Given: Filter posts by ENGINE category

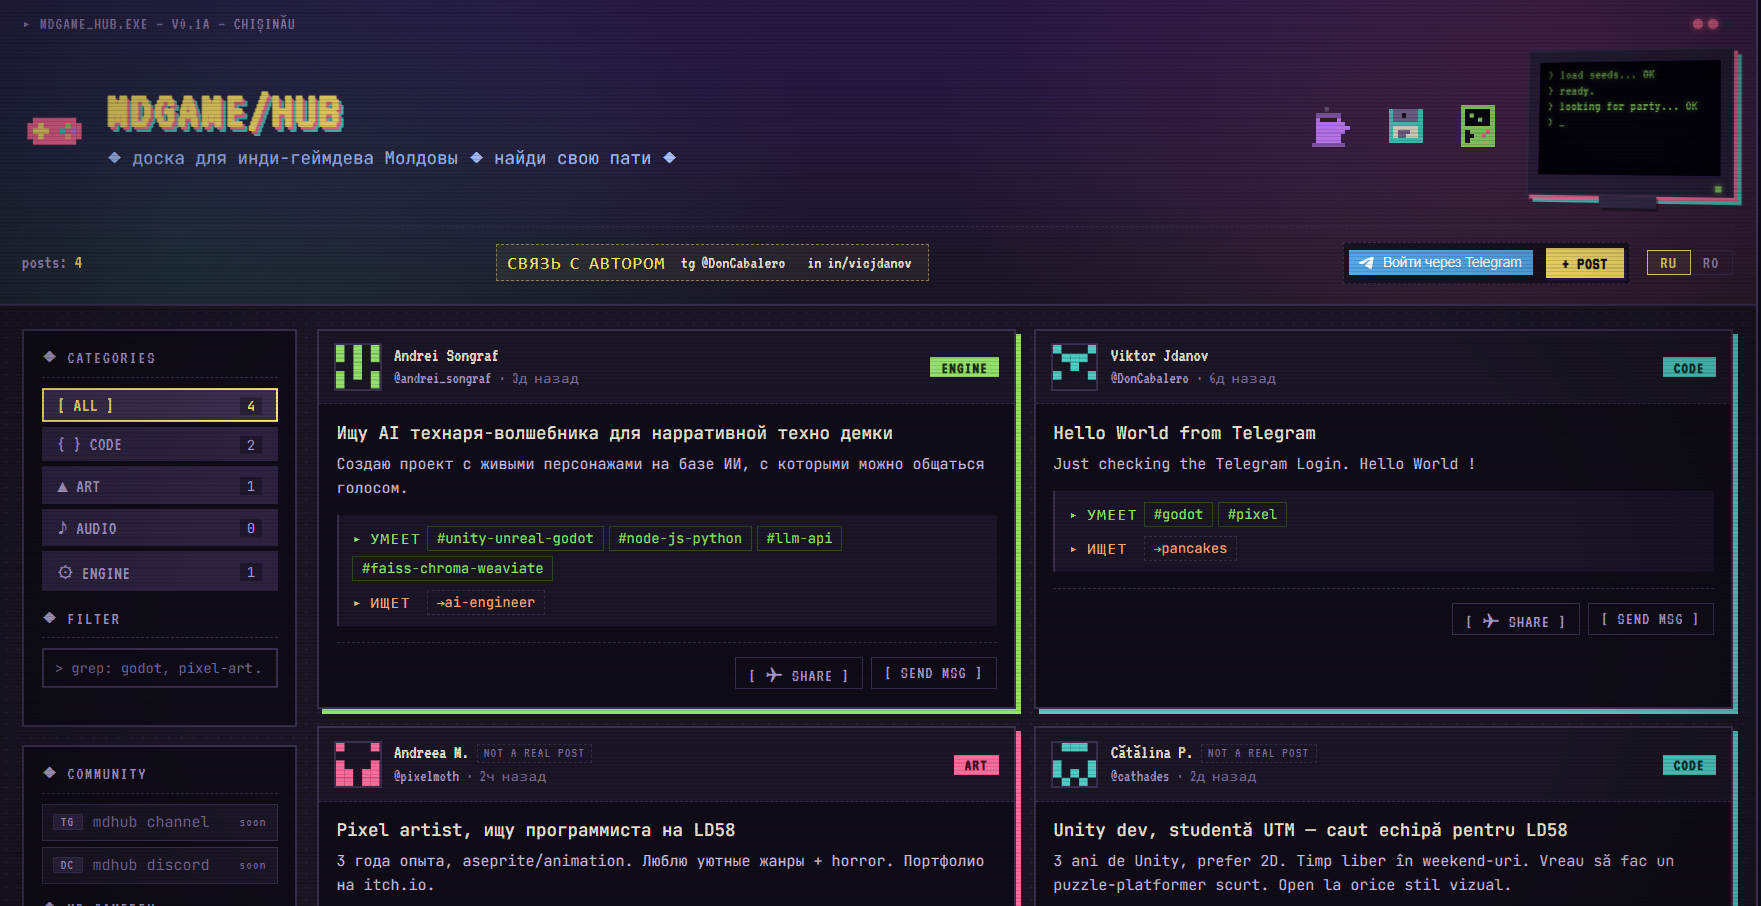Looking at the screenshot, I should coord(159,572).
